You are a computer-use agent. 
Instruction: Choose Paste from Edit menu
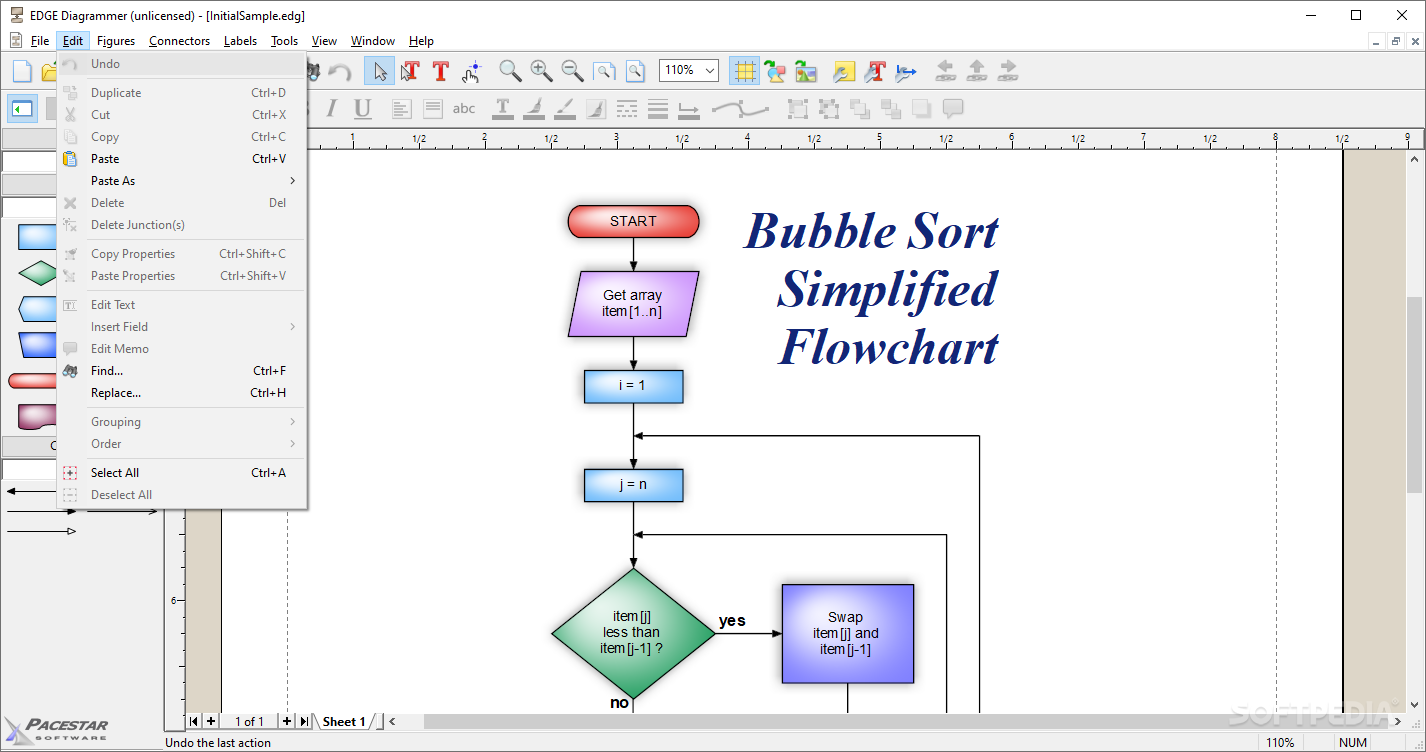182,159
